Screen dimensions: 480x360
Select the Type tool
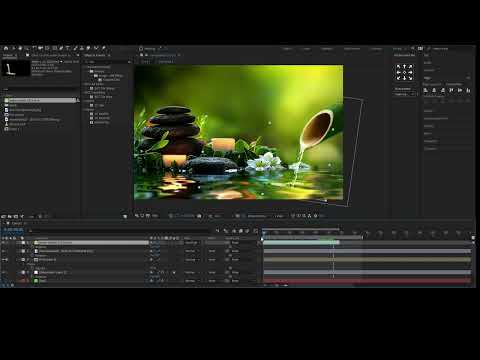(68, 48)
